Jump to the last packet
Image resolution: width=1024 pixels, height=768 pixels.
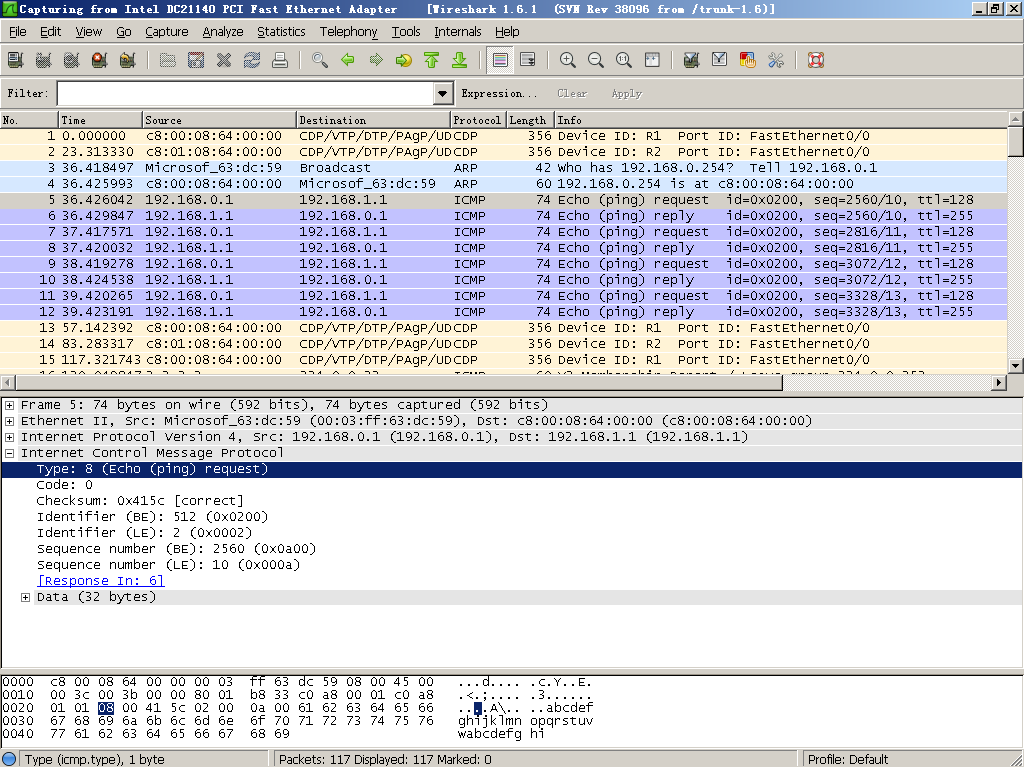460,61
